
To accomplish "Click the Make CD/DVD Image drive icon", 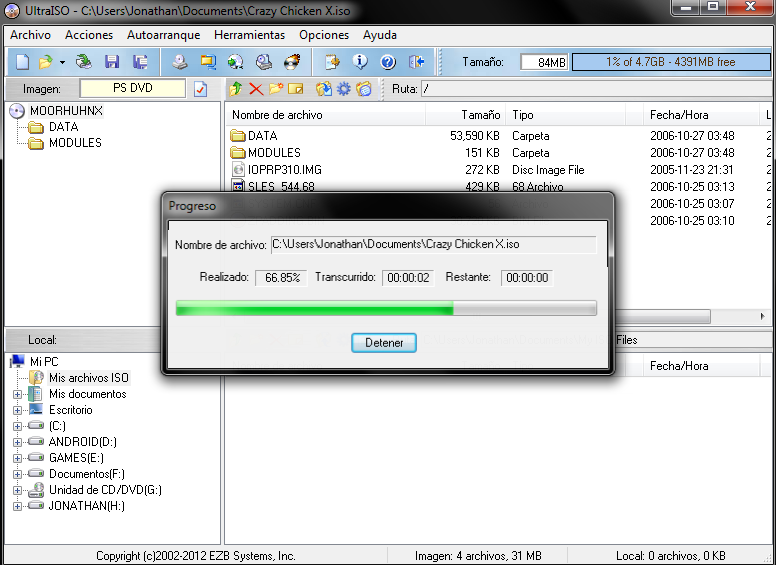I will click(180, 62).
